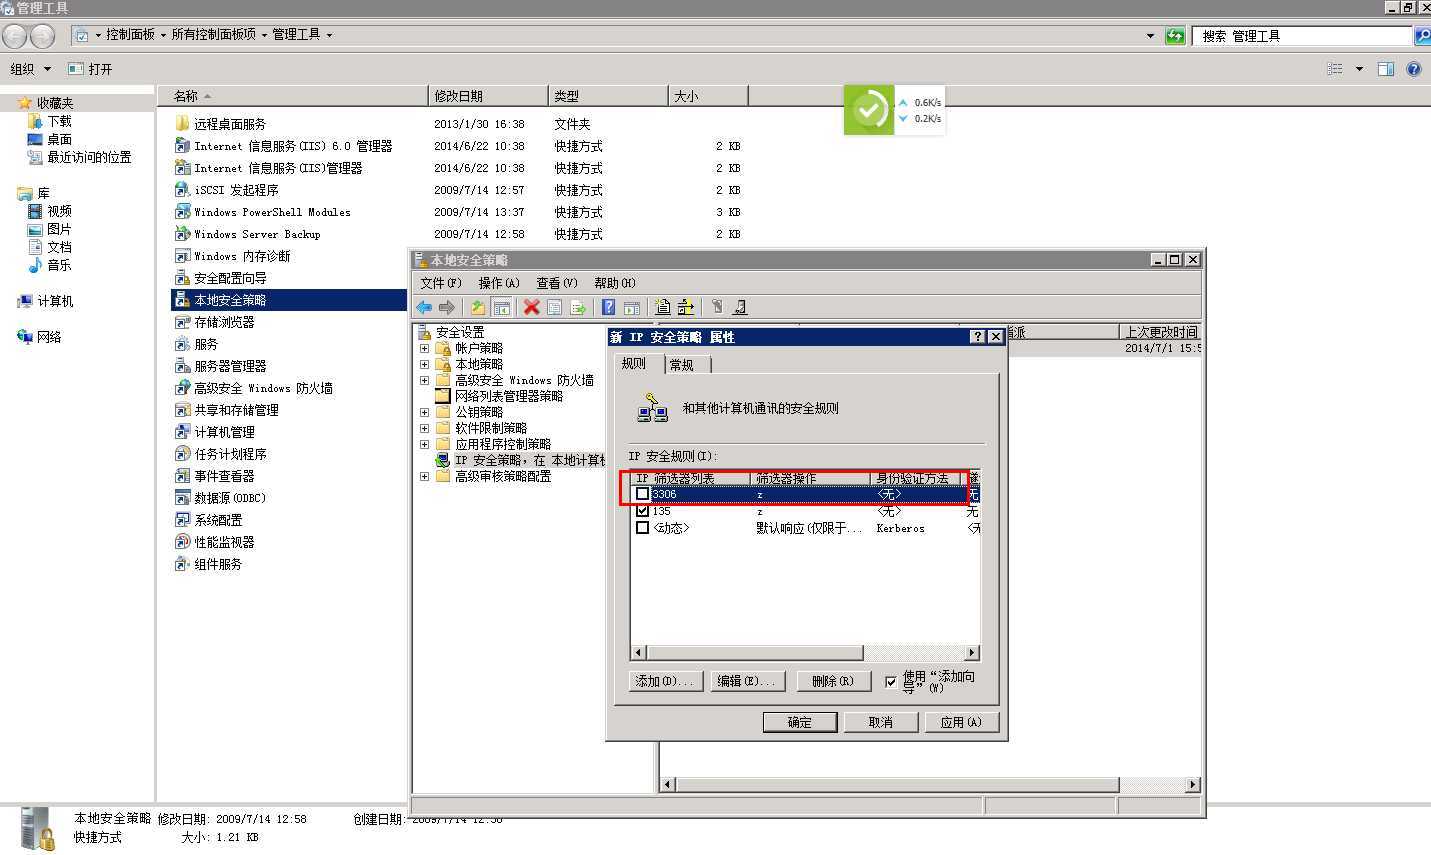The height and width of the screenshot is (855, 1431).
Task: Switch to the 常规 tab
Action: click(686, 365)
